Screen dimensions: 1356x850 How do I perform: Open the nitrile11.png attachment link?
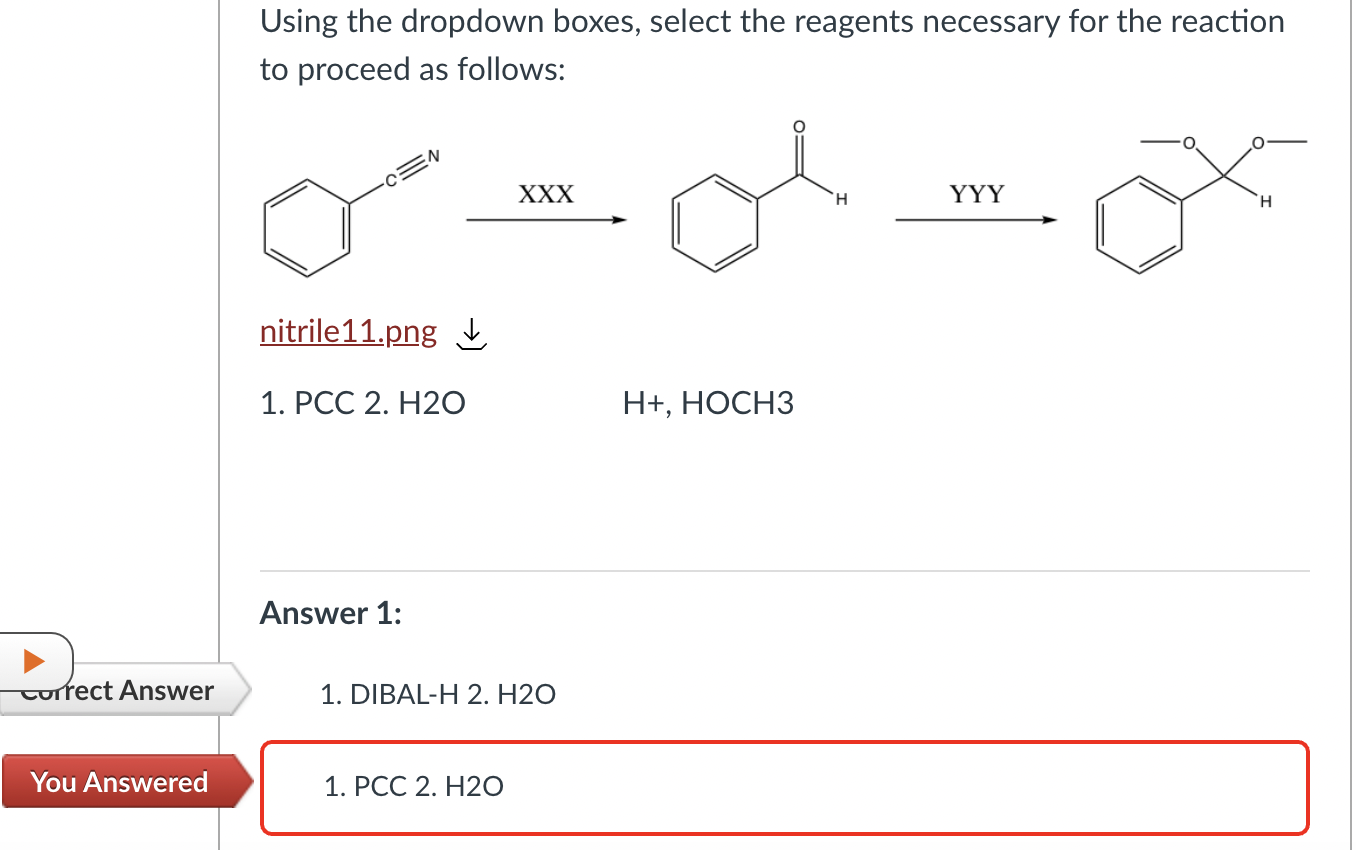[x=347, y=331]
